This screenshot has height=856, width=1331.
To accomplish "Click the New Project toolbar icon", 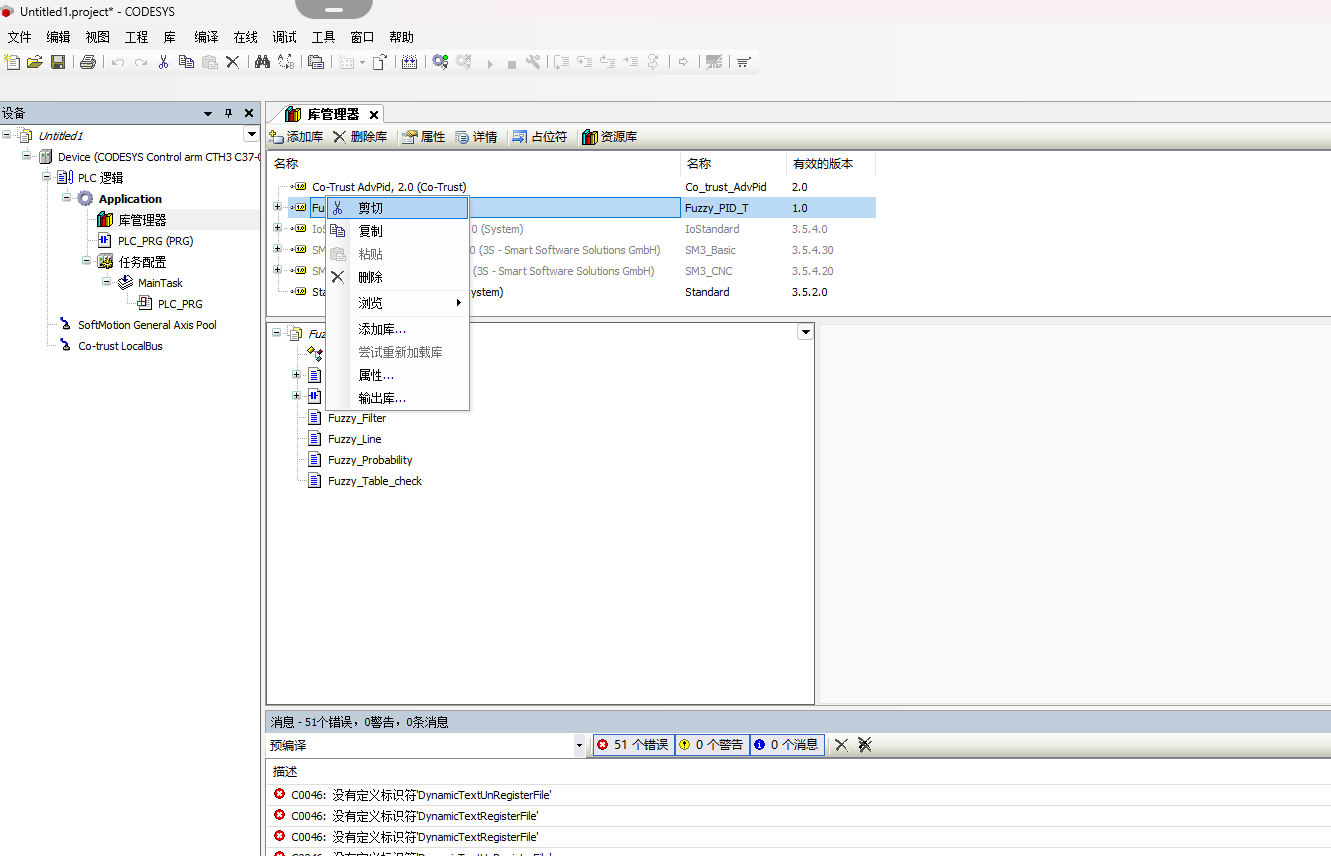I will click(12, 62).
